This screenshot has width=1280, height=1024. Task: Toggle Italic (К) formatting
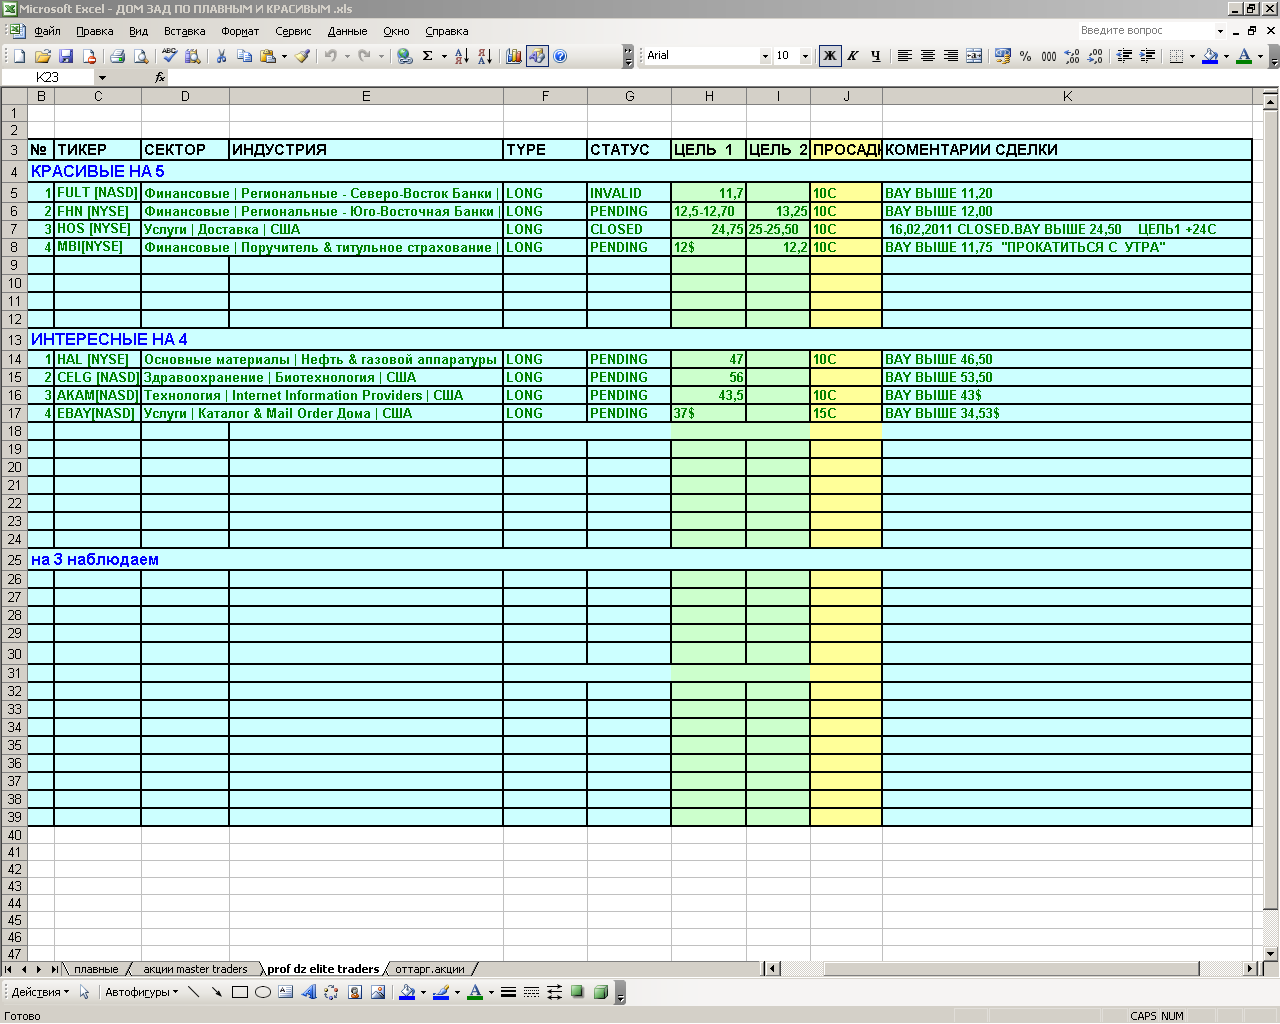(x=853, y=56)
